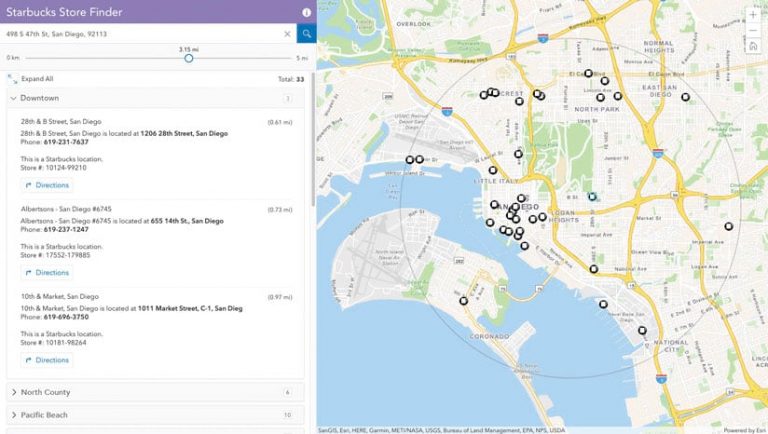Click the 0.73 mi distance label
Image resolution: width=768 pixels, height=434 pixels.
tap(280, 210)
